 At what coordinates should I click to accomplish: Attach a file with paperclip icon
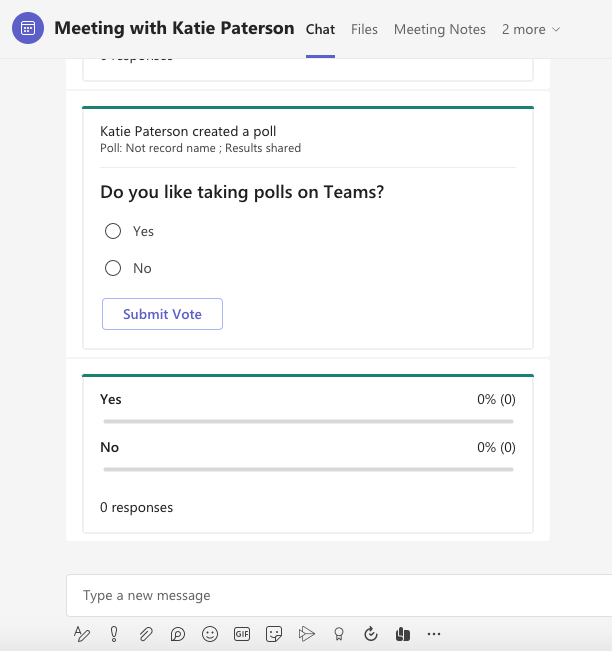[x=146, y=633]
